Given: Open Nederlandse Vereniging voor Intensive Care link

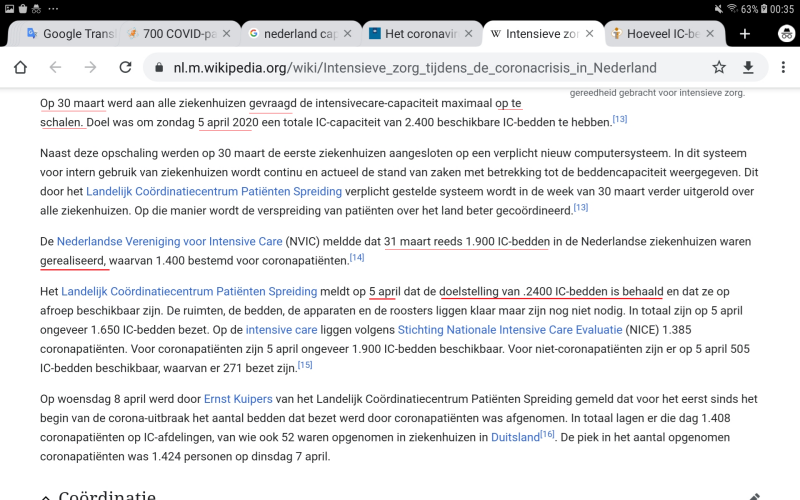Looking at the screenshot, I should (169, 241).
